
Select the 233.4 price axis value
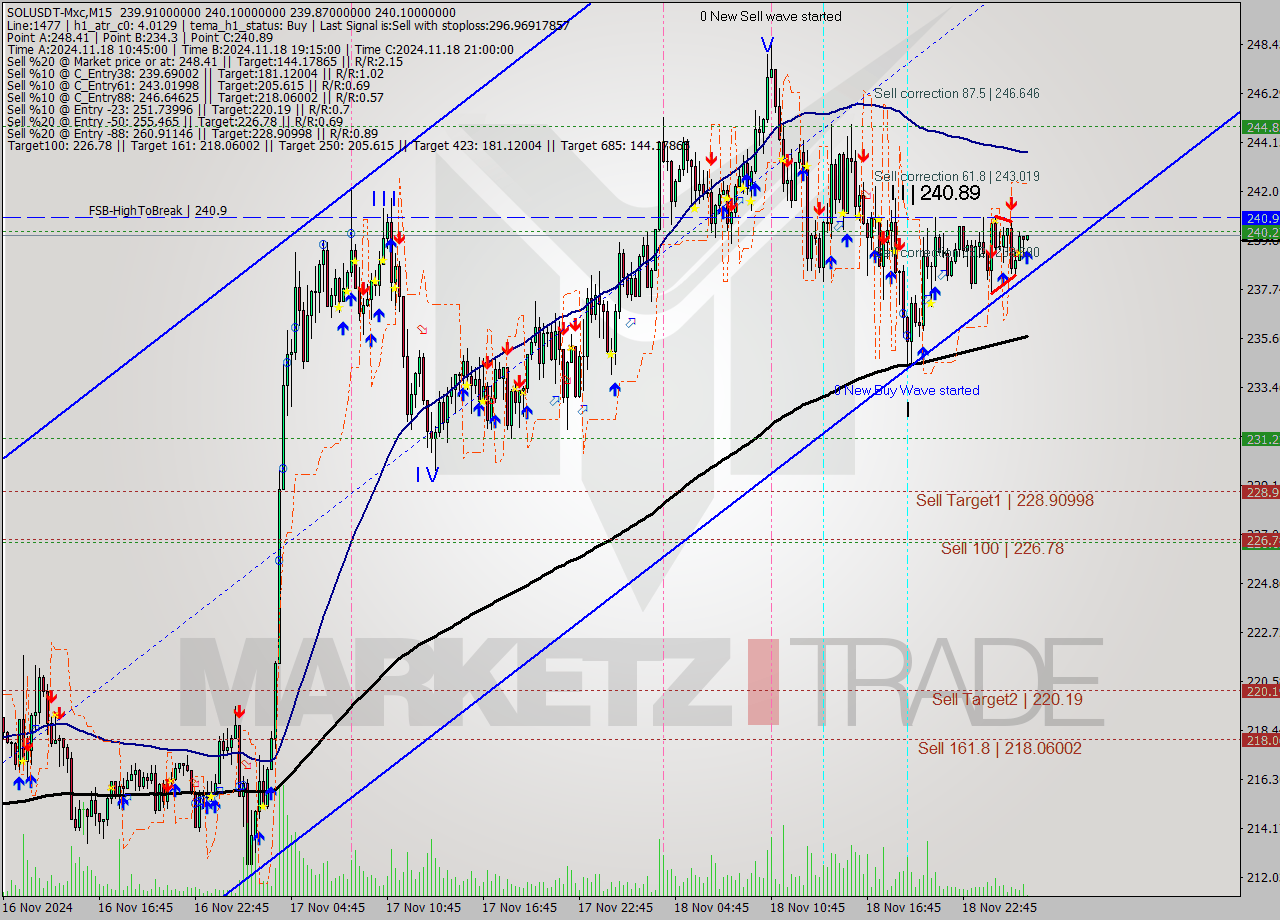(1262, 387)
